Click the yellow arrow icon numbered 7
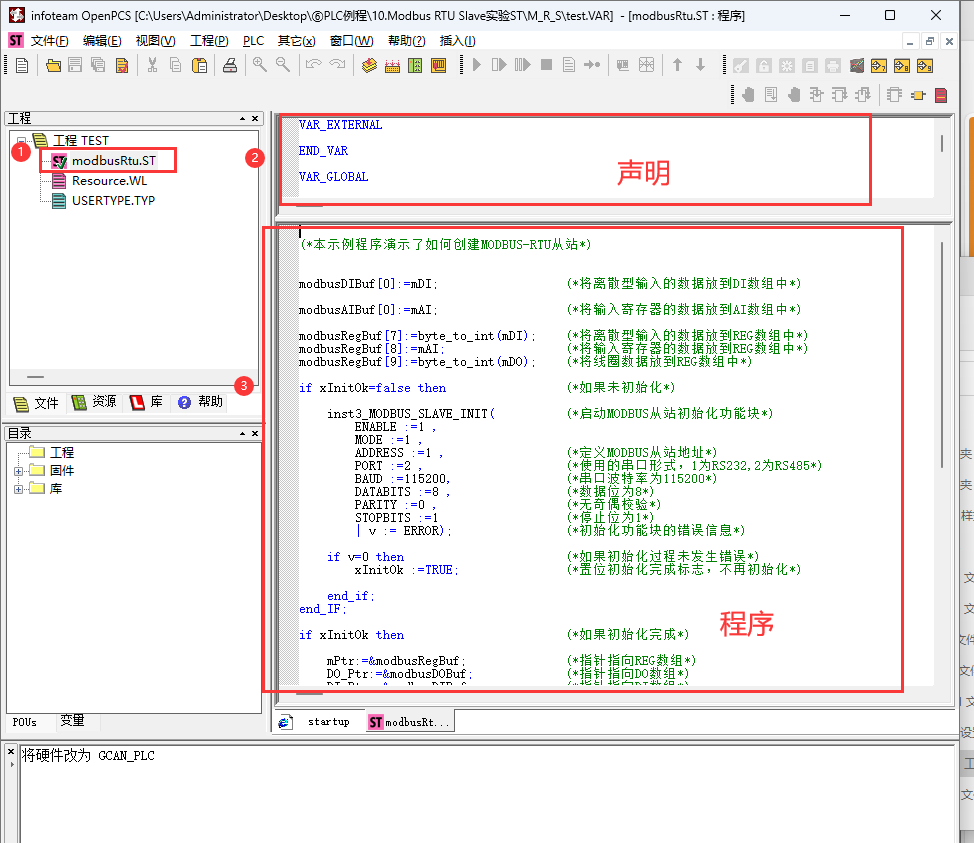The width and height of the screenshot is (974, 843). point(878,65)
